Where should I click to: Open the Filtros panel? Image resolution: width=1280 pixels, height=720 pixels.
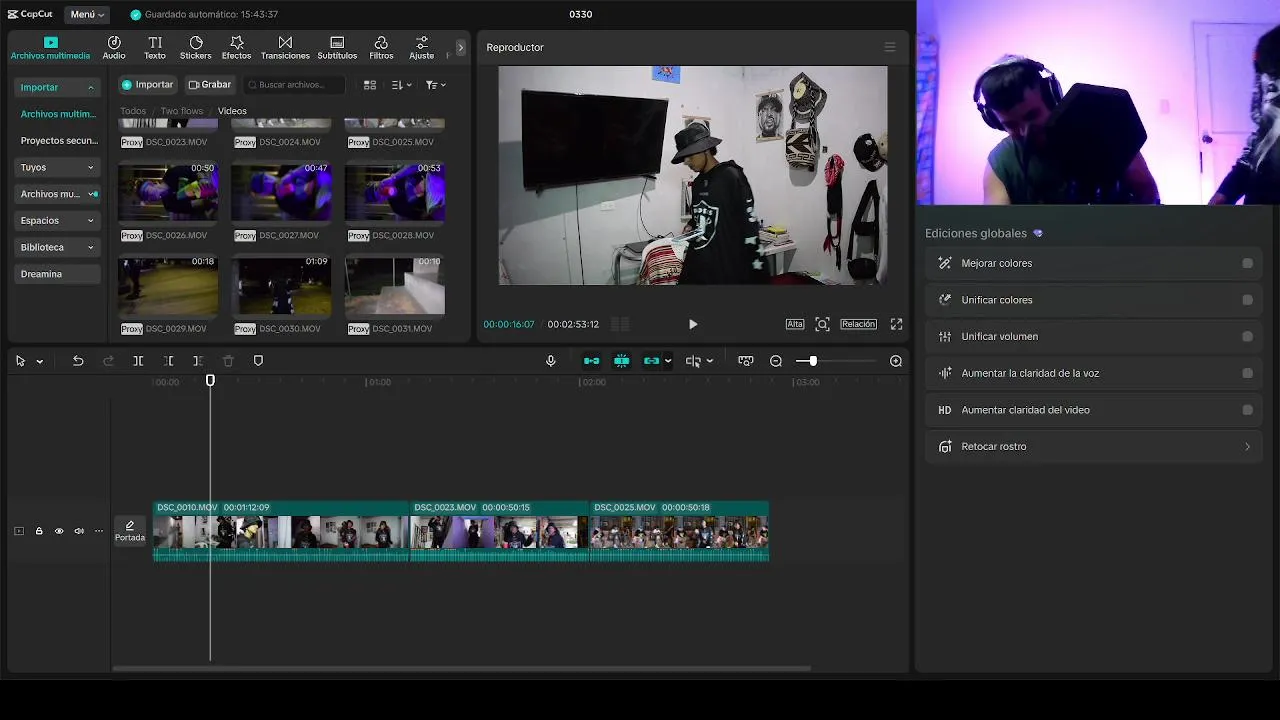(381, 48)
